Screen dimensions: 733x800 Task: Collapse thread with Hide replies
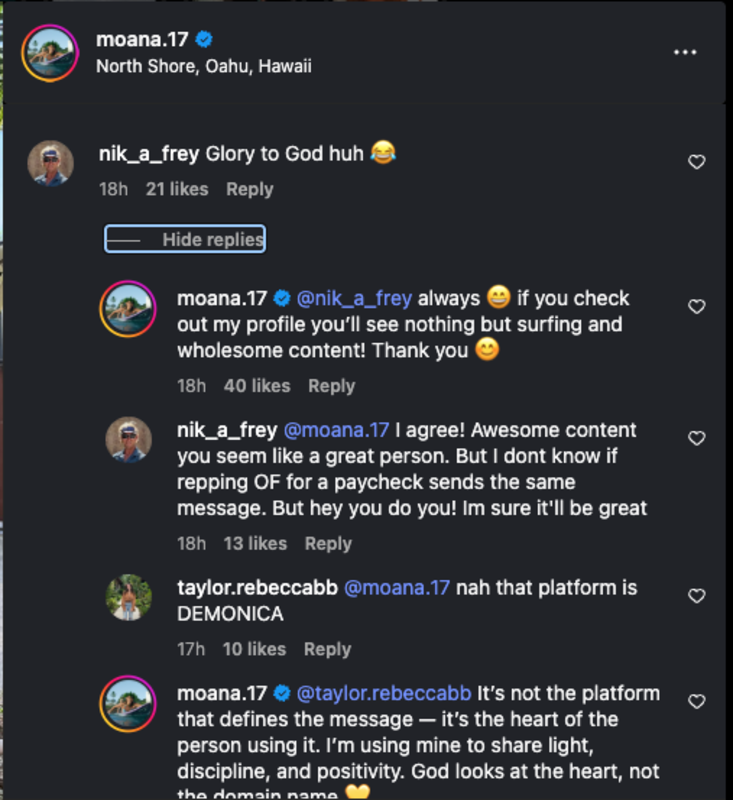pyautogui.click(x=185, y=239)
